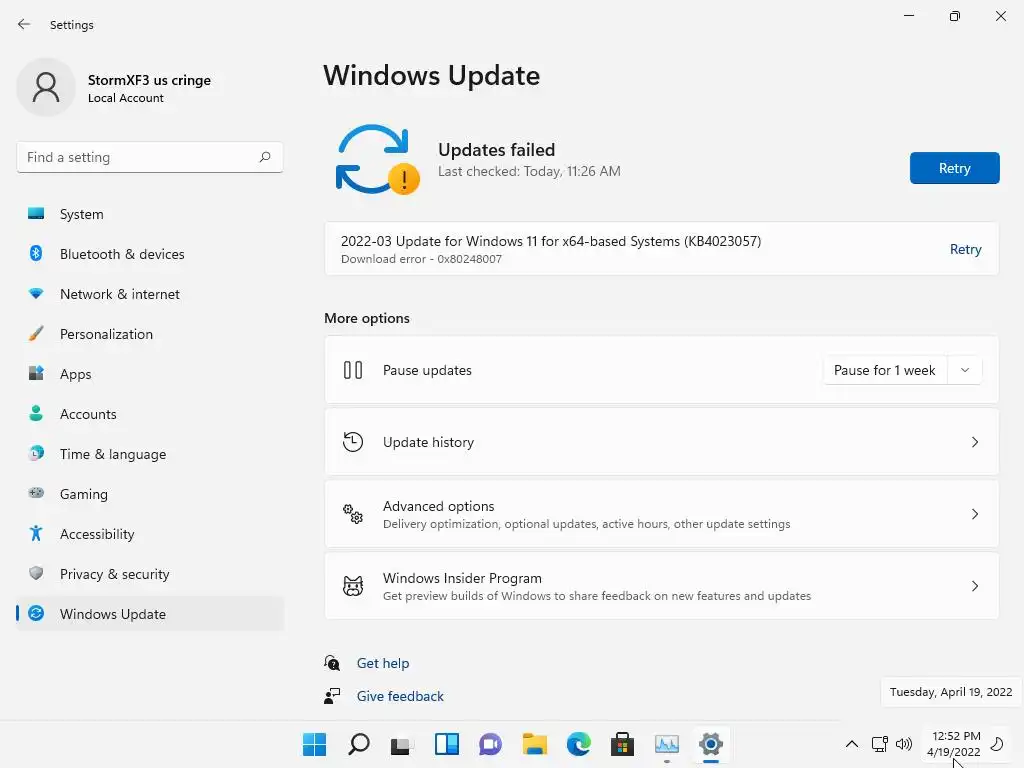The height and width of the screenshot is (768, 1024).
Task: Open the Apps section
Action: tap(150, 374)
